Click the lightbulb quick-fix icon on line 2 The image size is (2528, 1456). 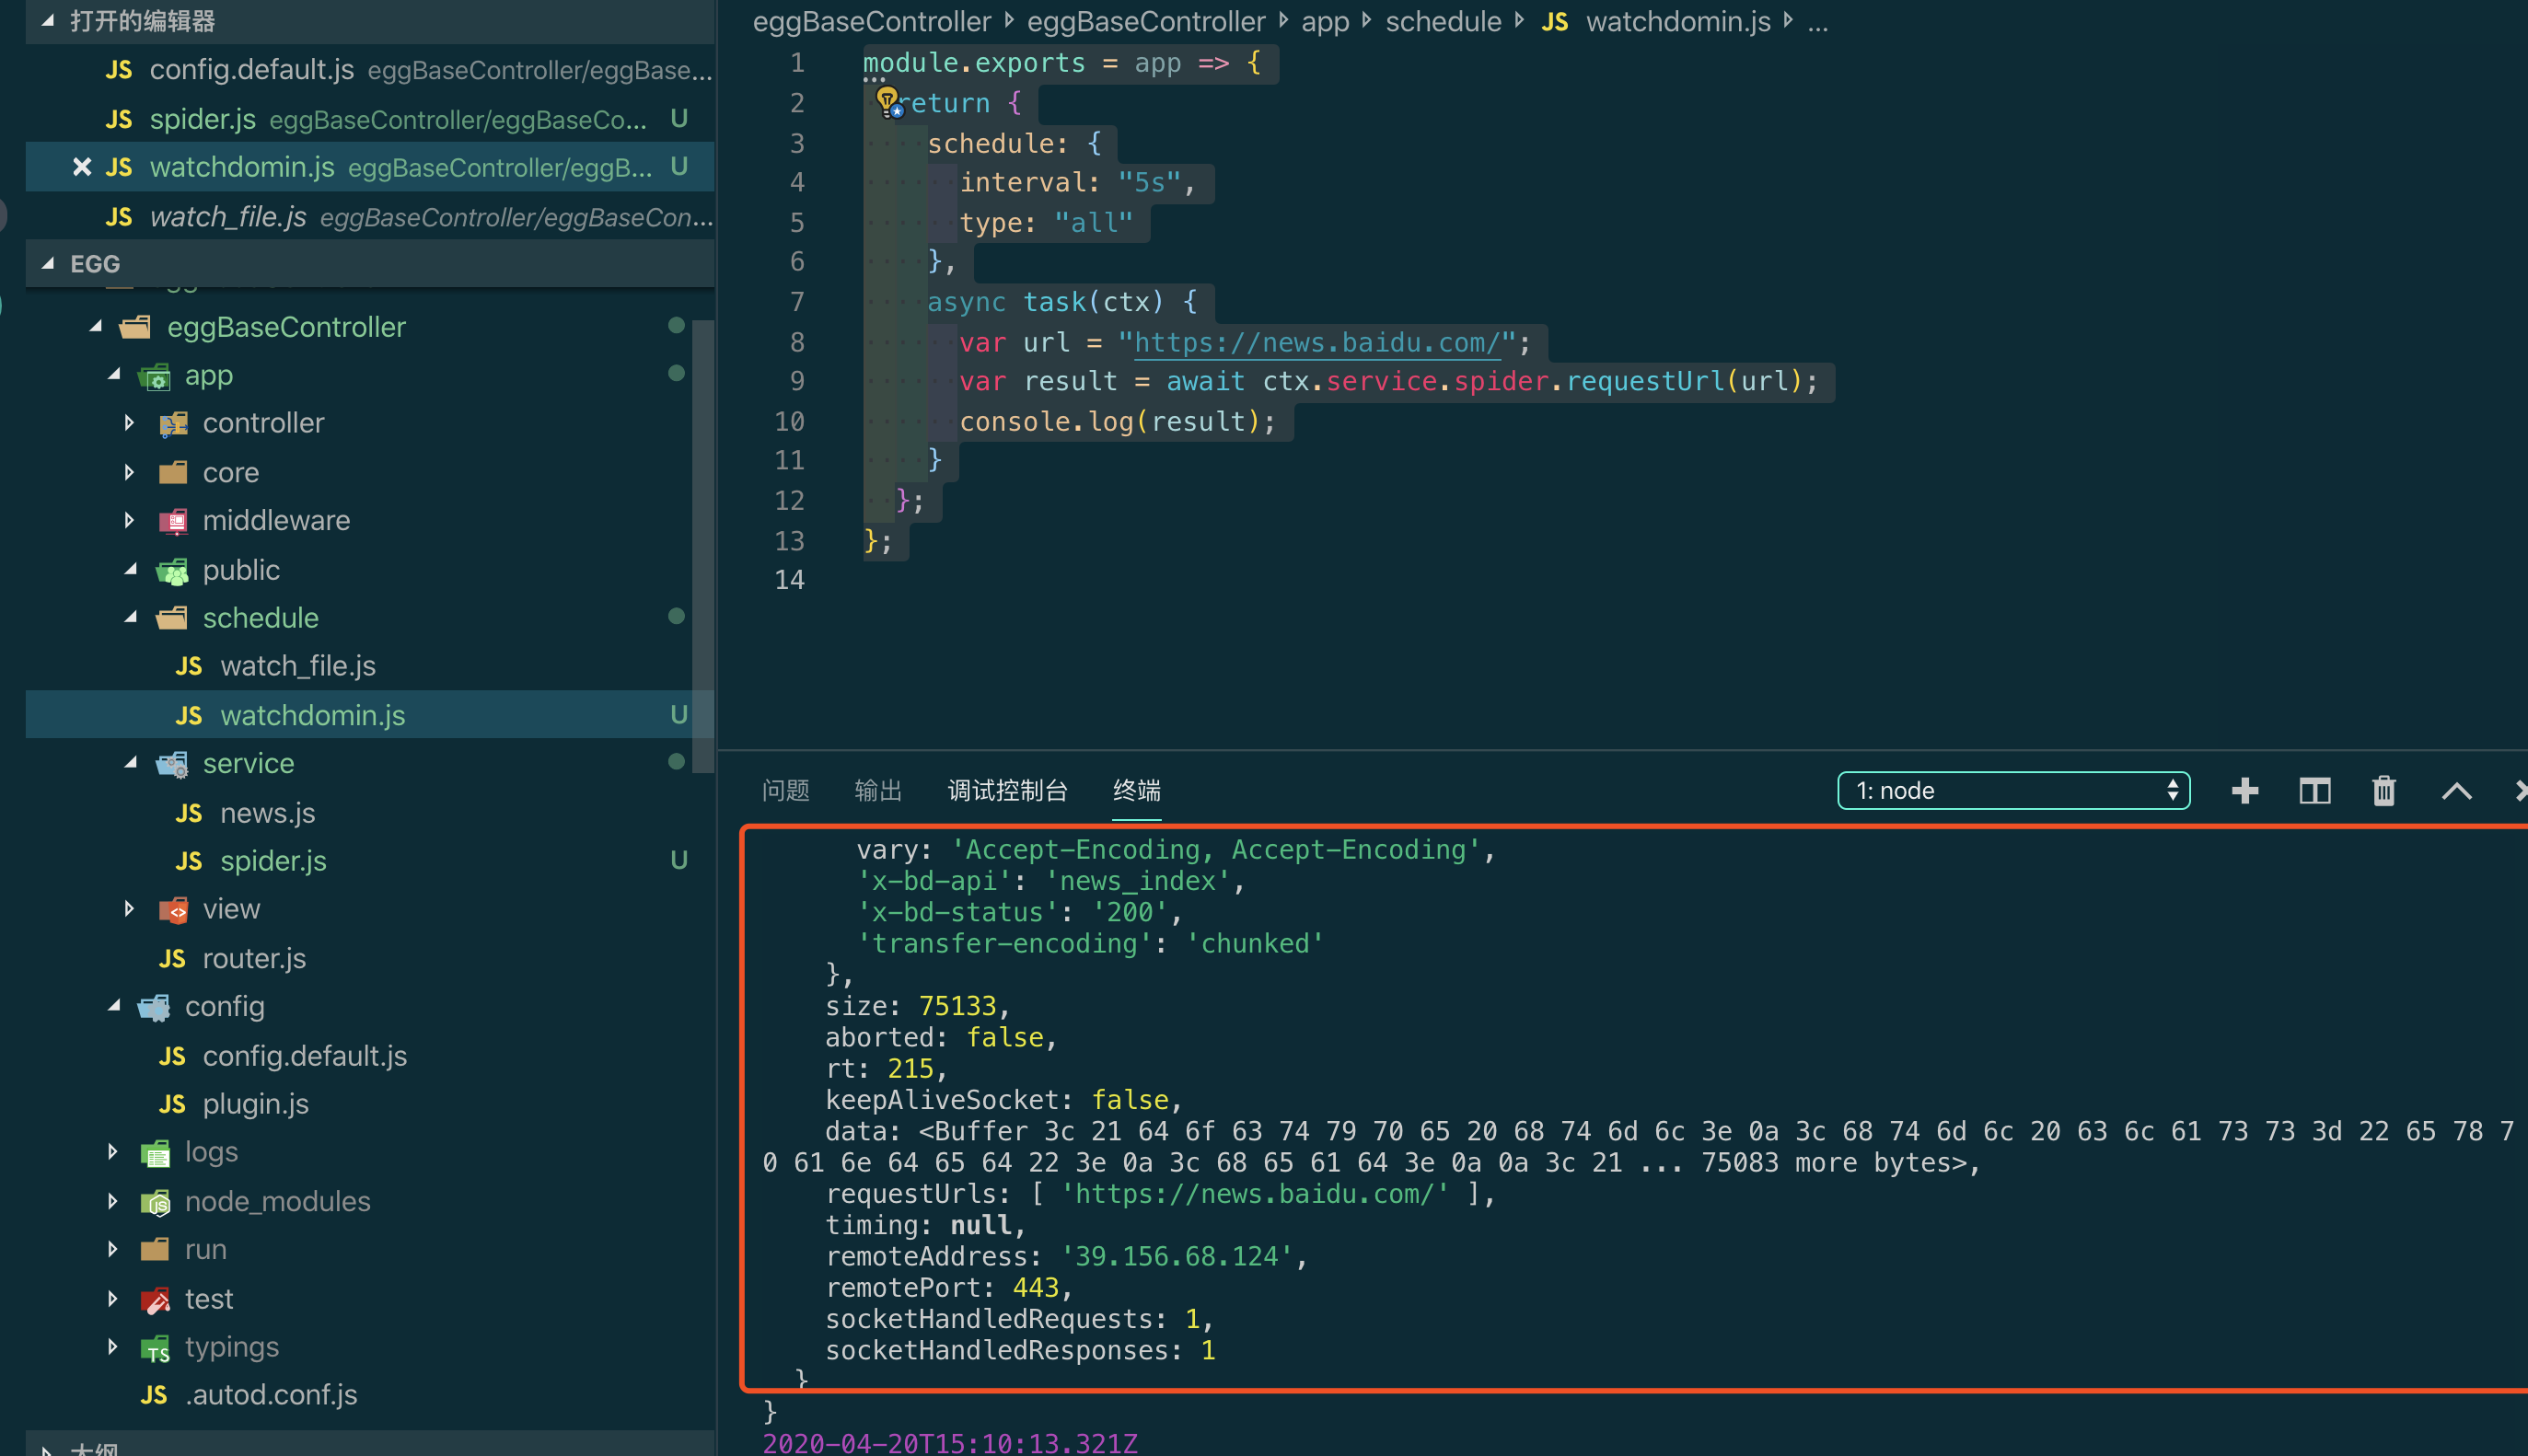coord(887,100)
